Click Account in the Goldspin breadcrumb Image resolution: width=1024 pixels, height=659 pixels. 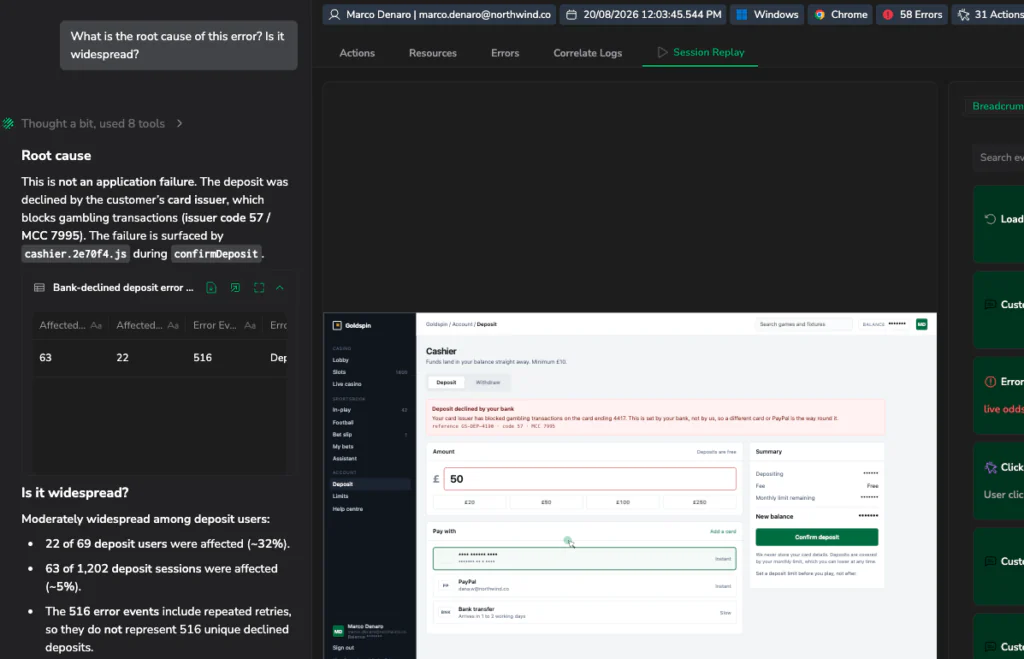[x=462, y=324]
